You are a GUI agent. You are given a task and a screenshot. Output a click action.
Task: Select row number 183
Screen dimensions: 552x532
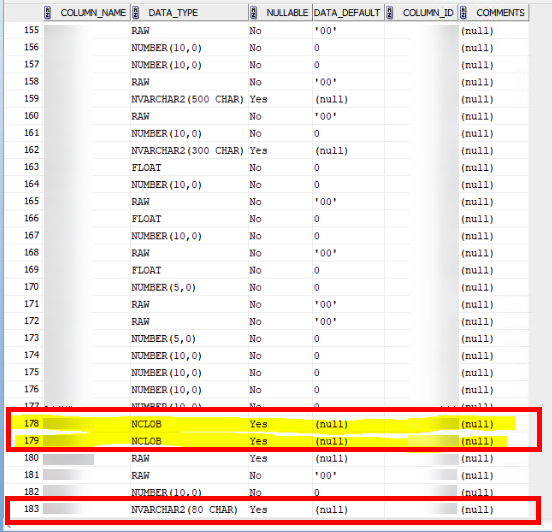31,509
